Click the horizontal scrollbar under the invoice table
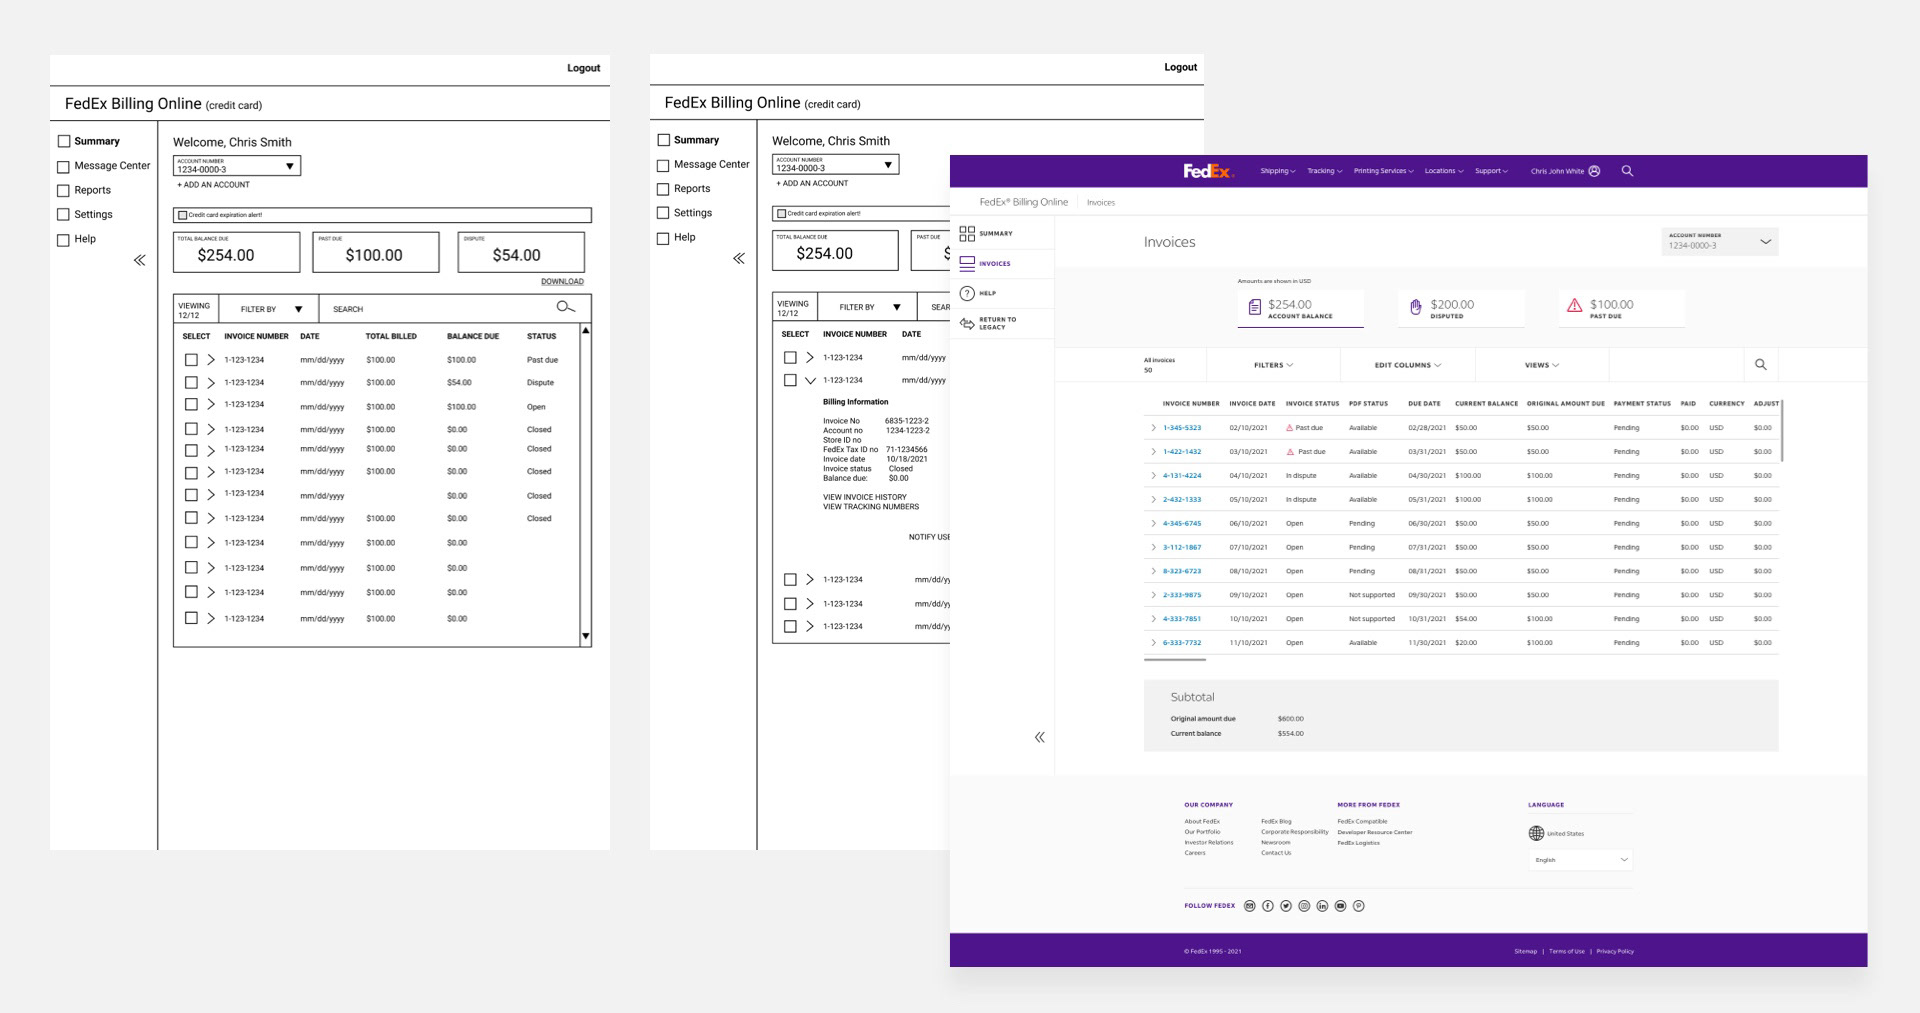This screenshot has width=1920, height=1013. 1175,660
